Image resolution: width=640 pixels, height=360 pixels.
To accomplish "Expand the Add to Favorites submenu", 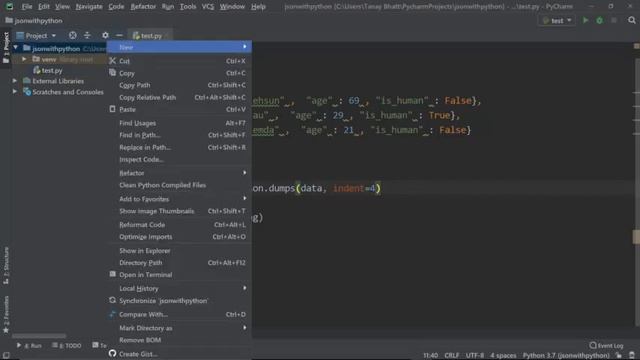I will [179, 199].
